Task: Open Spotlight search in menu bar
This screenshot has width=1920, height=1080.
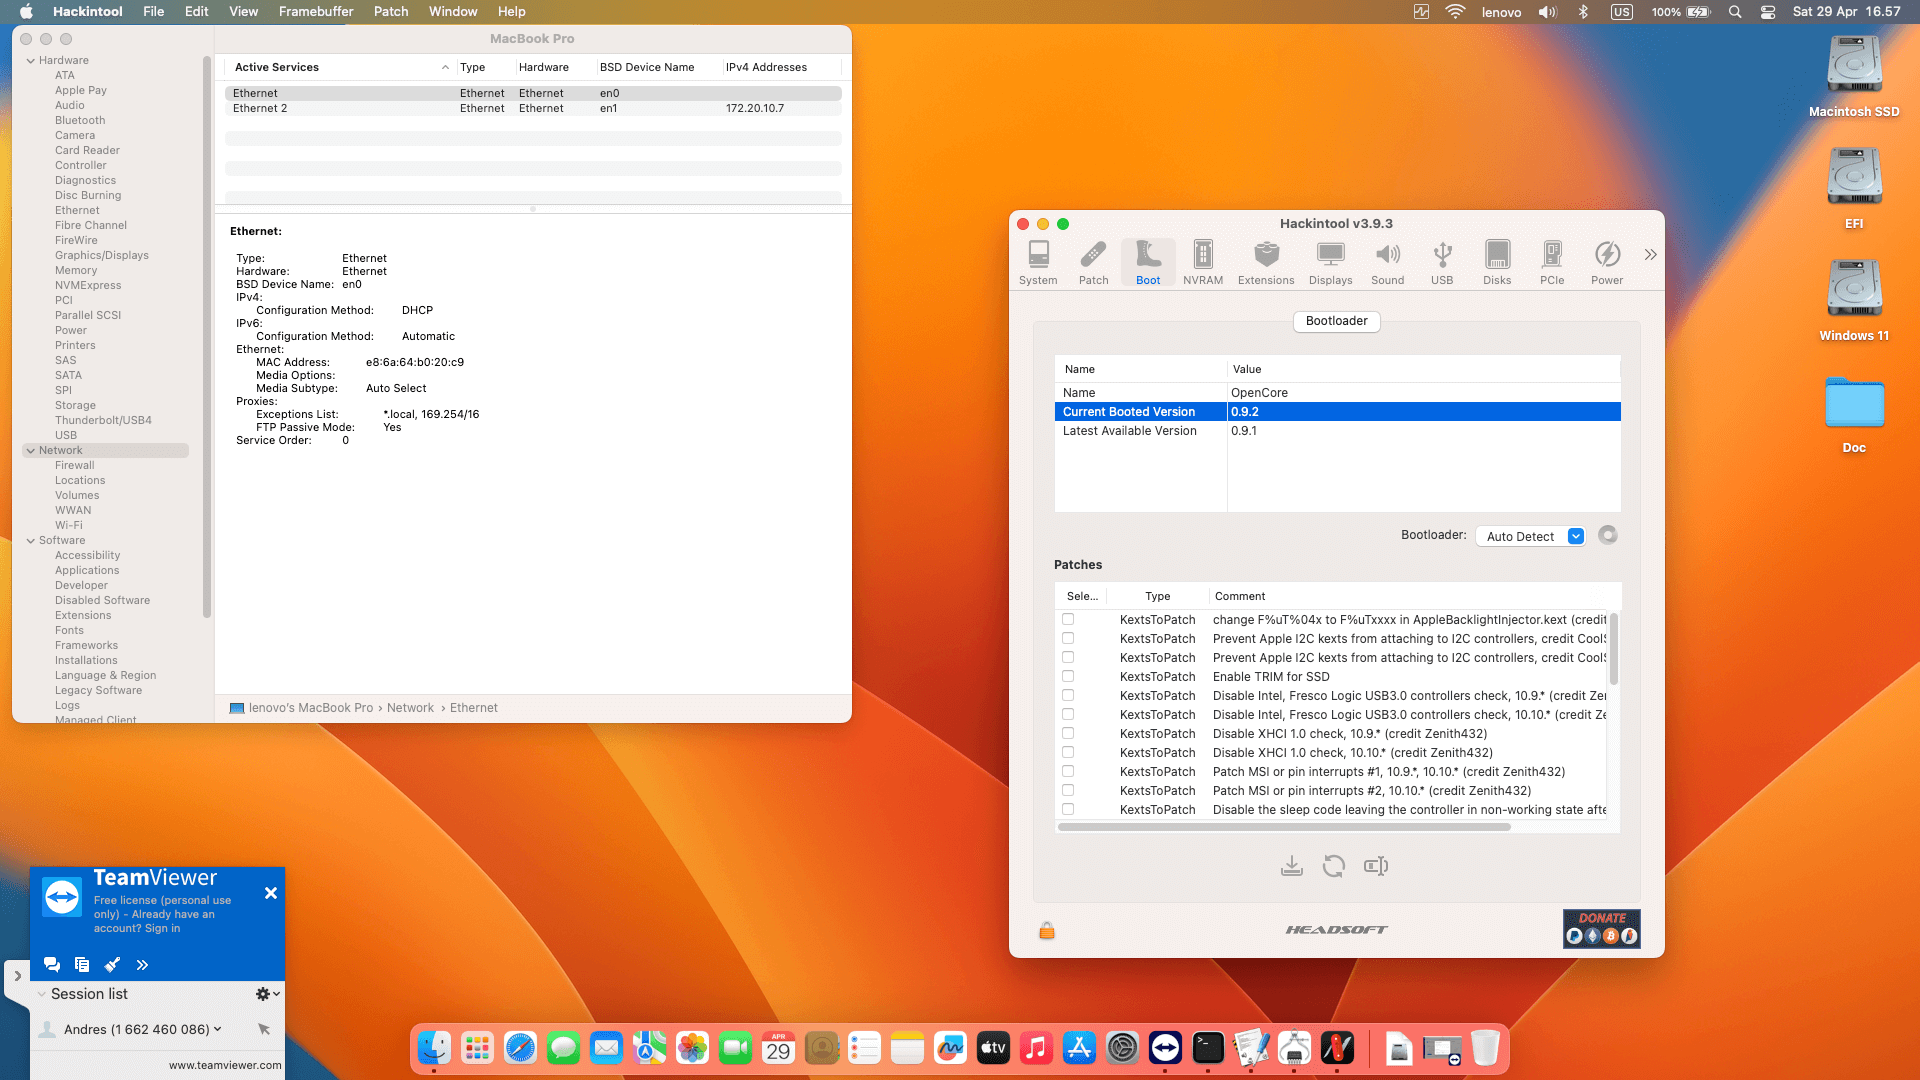Action: tap(1735, 12)
